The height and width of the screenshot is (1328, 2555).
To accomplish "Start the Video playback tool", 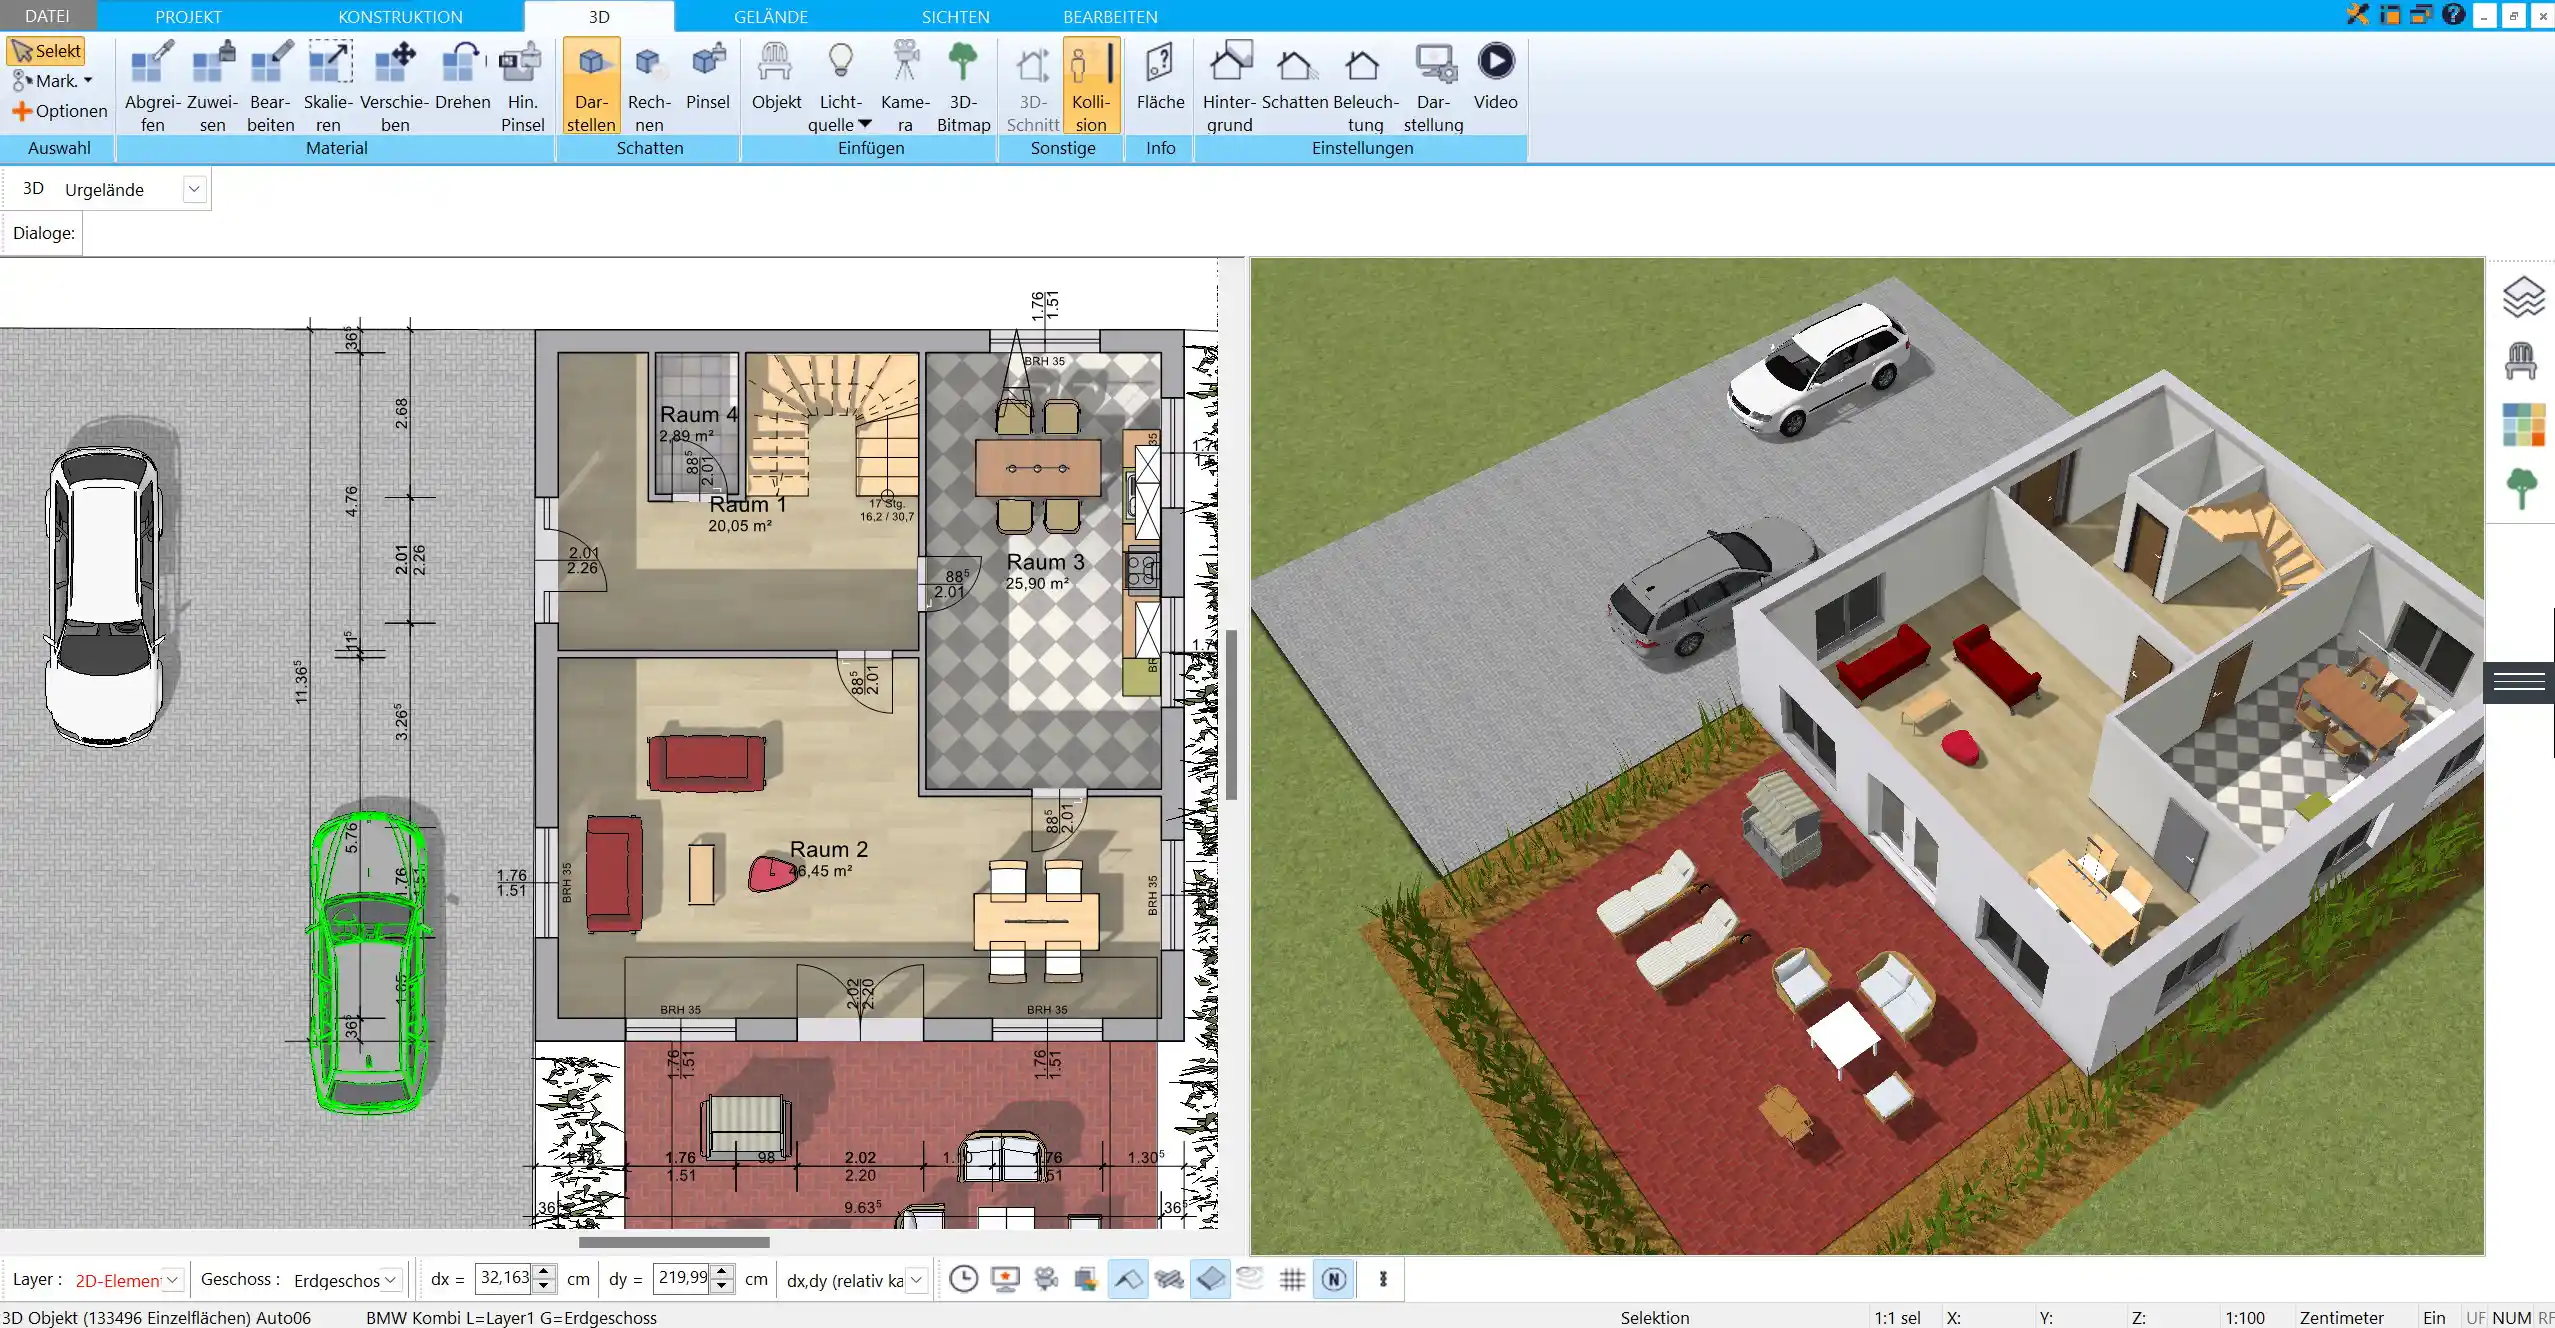I will pyautogui.click(x=1495, y=76).
